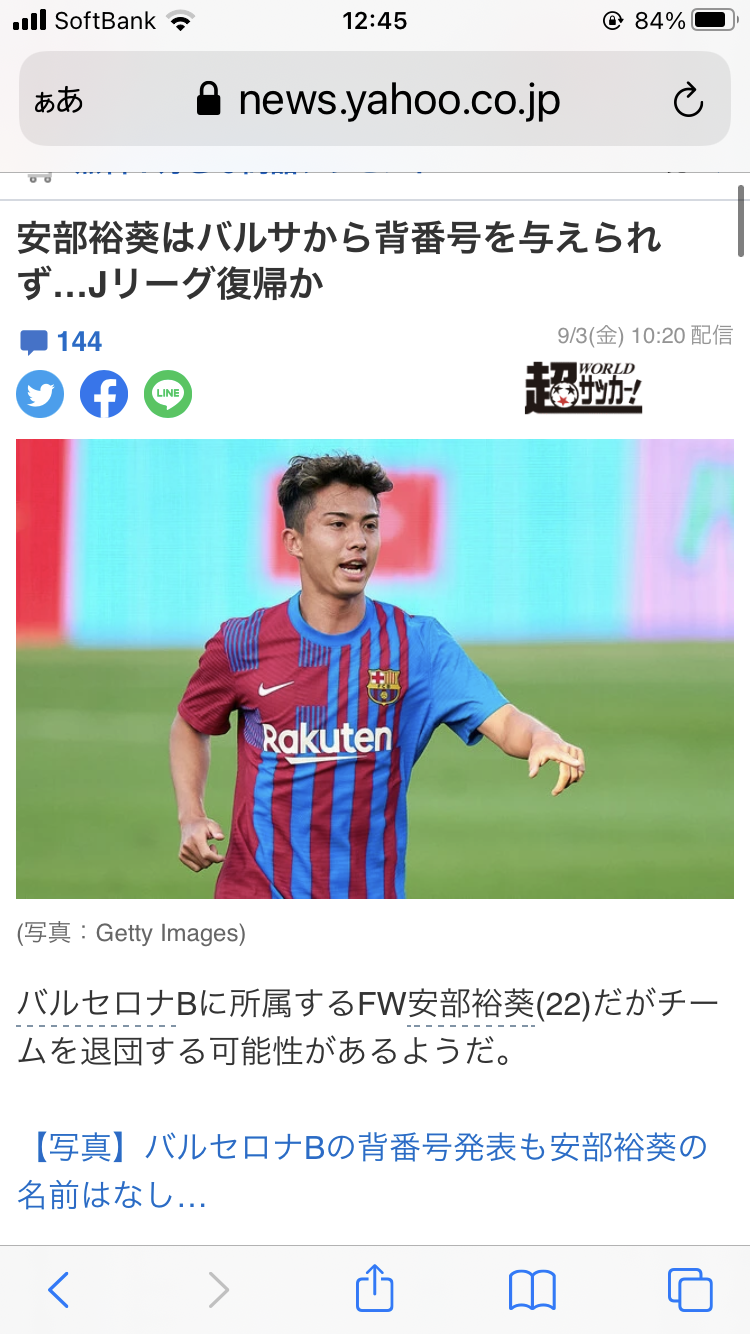Open the 安部裕葵 player photo
This screenshot has width=750, height=1334.
[375, 669]
